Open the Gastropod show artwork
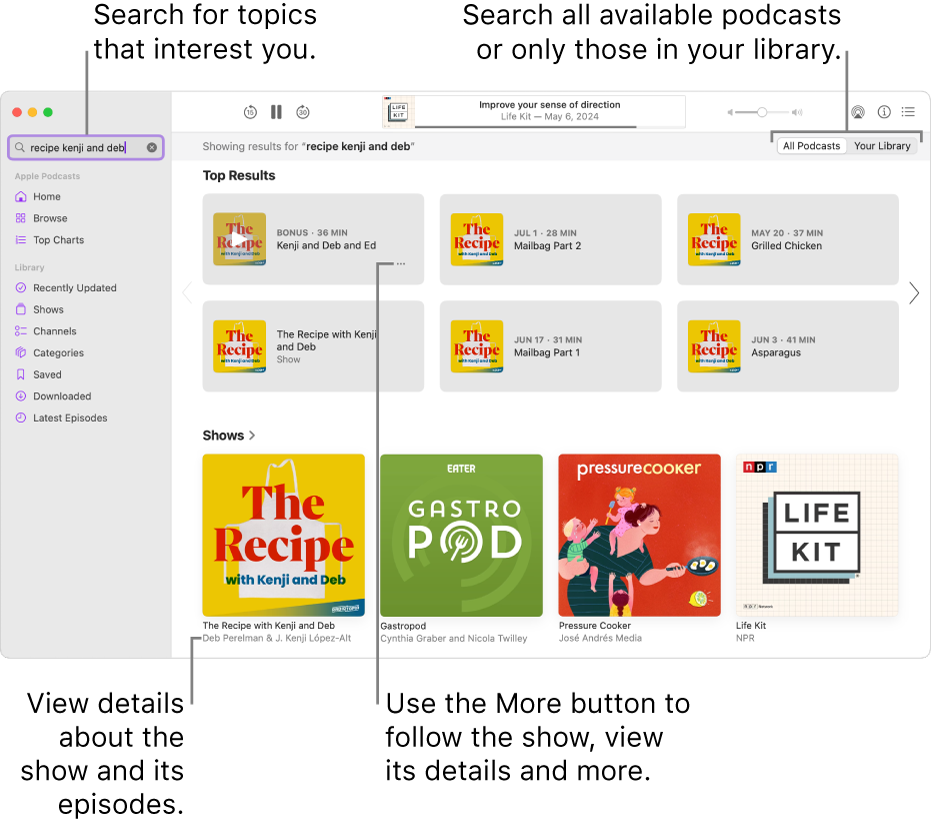Viewport: 931px width, 825px height. pos(461,534)
